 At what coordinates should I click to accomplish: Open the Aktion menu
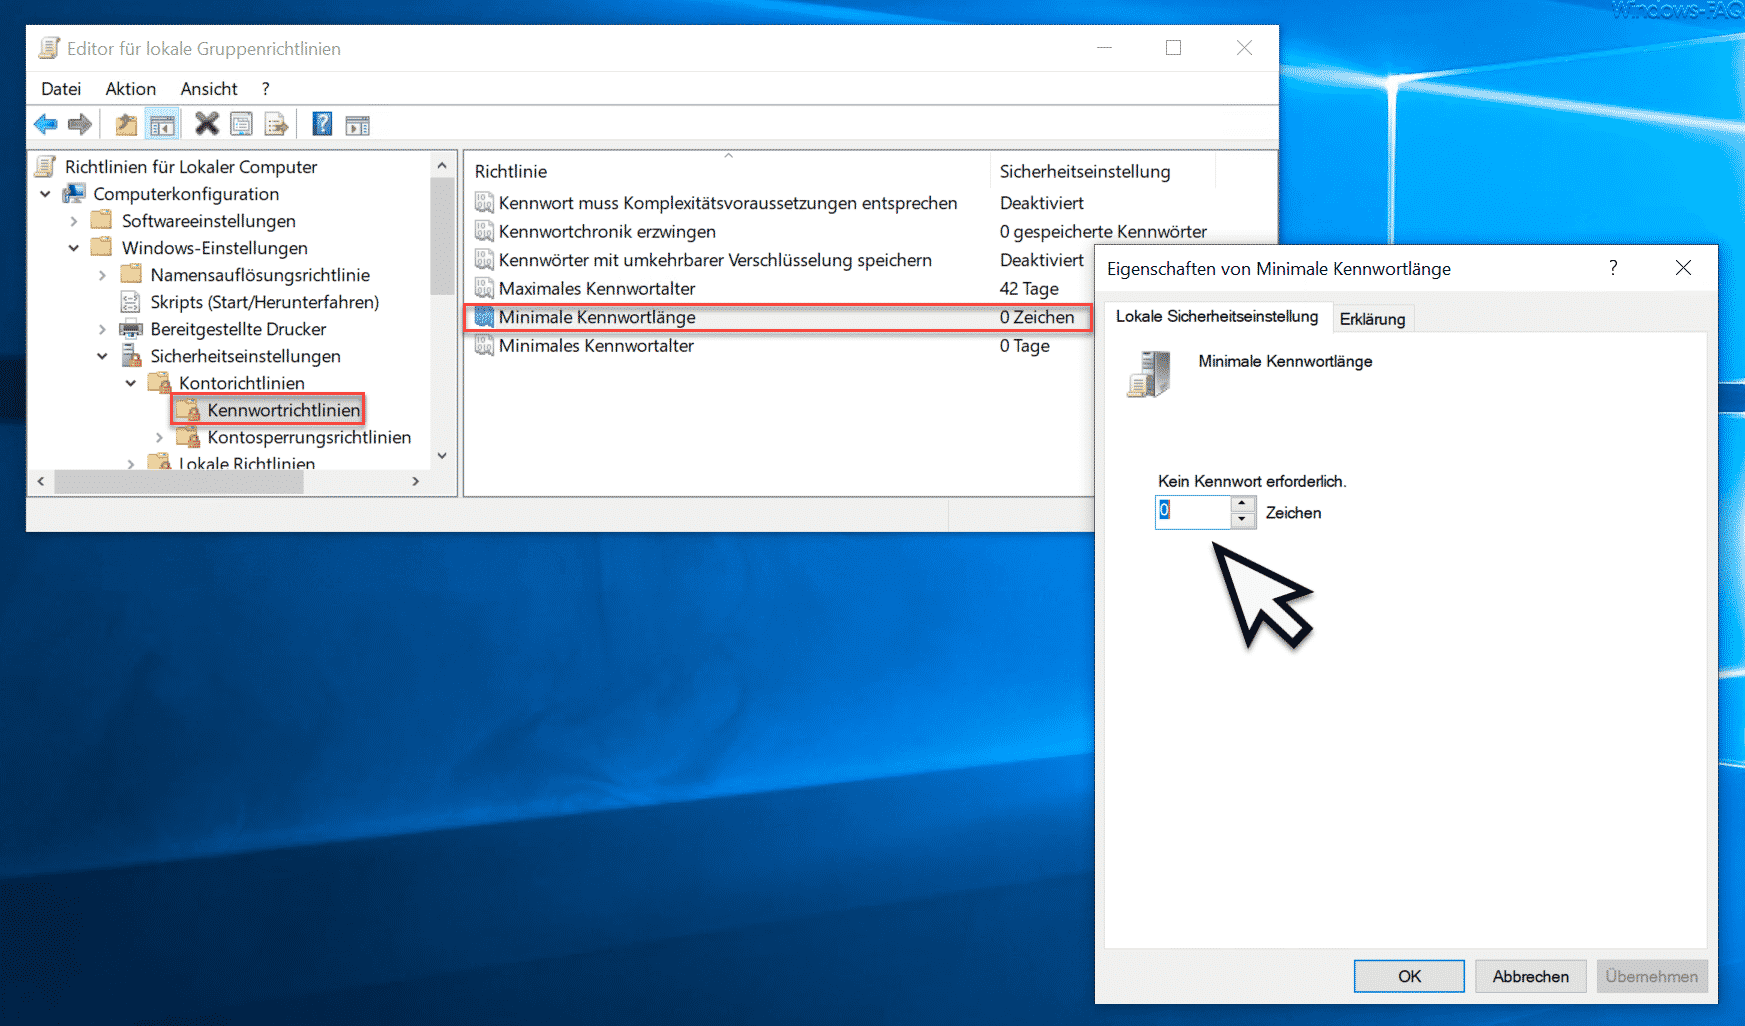pos(130,89)
